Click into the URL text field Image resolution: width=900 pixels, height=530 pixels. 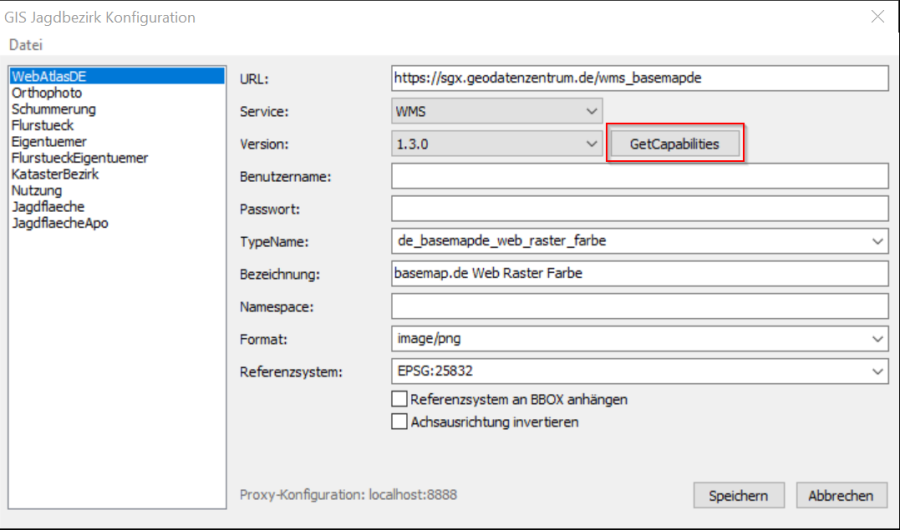click(639, 78)
